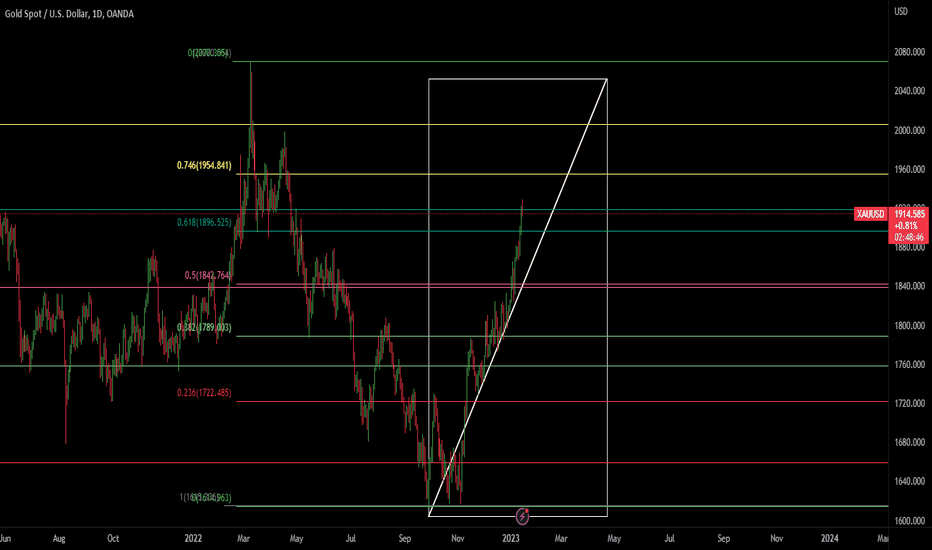The image size is (932, 550).
Task: Click the 2023 year label on the time axis
Action: (511, 538)
